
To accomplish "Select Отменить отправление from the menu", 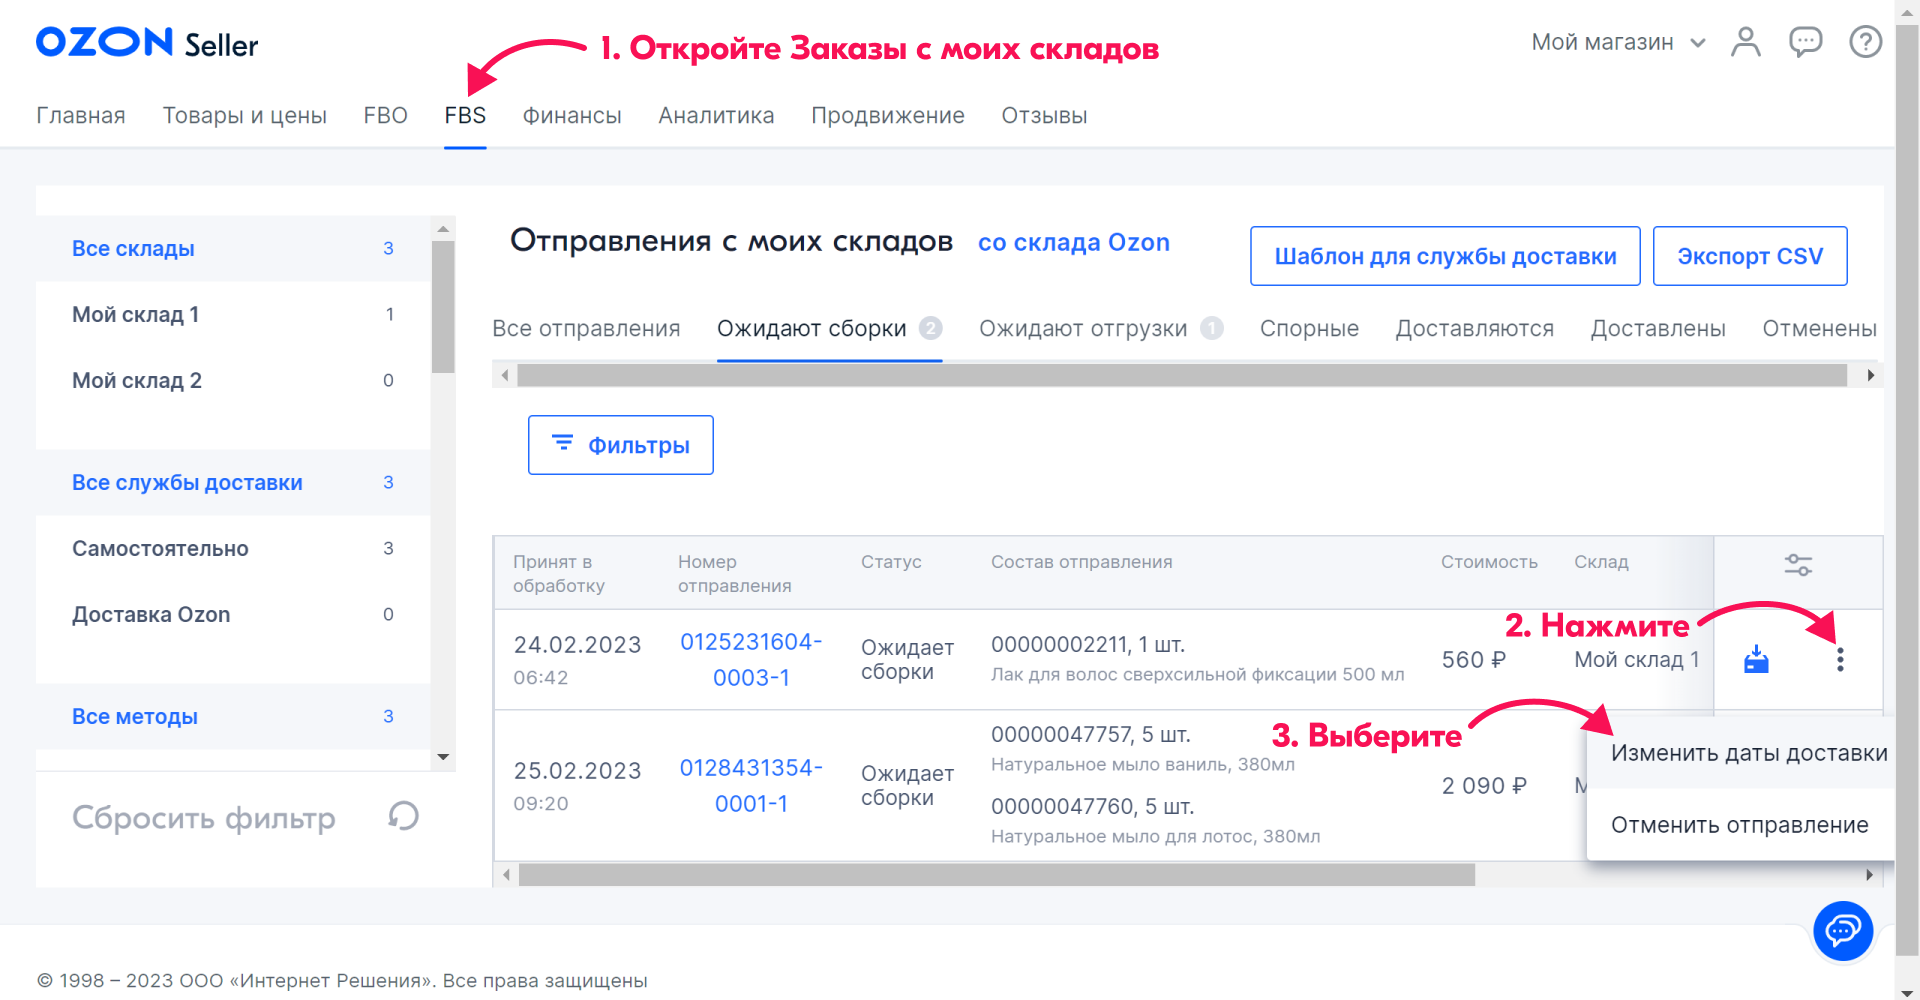I will pos(1741,825).
